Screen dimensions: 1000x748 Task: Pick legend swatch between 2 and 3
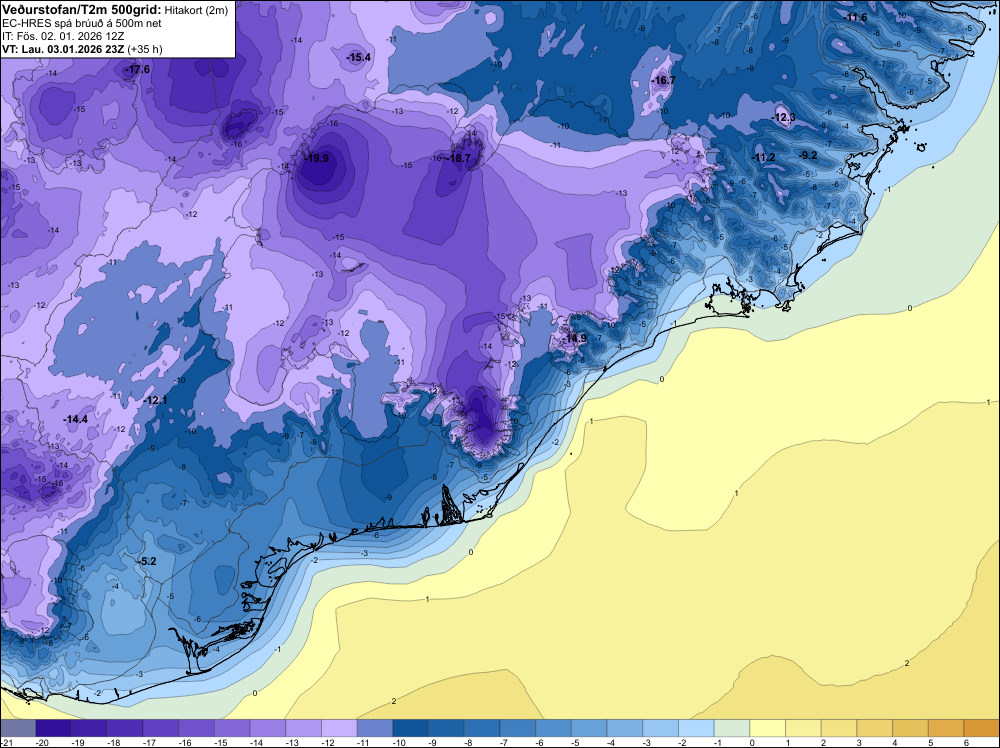[x=839, y=727]
